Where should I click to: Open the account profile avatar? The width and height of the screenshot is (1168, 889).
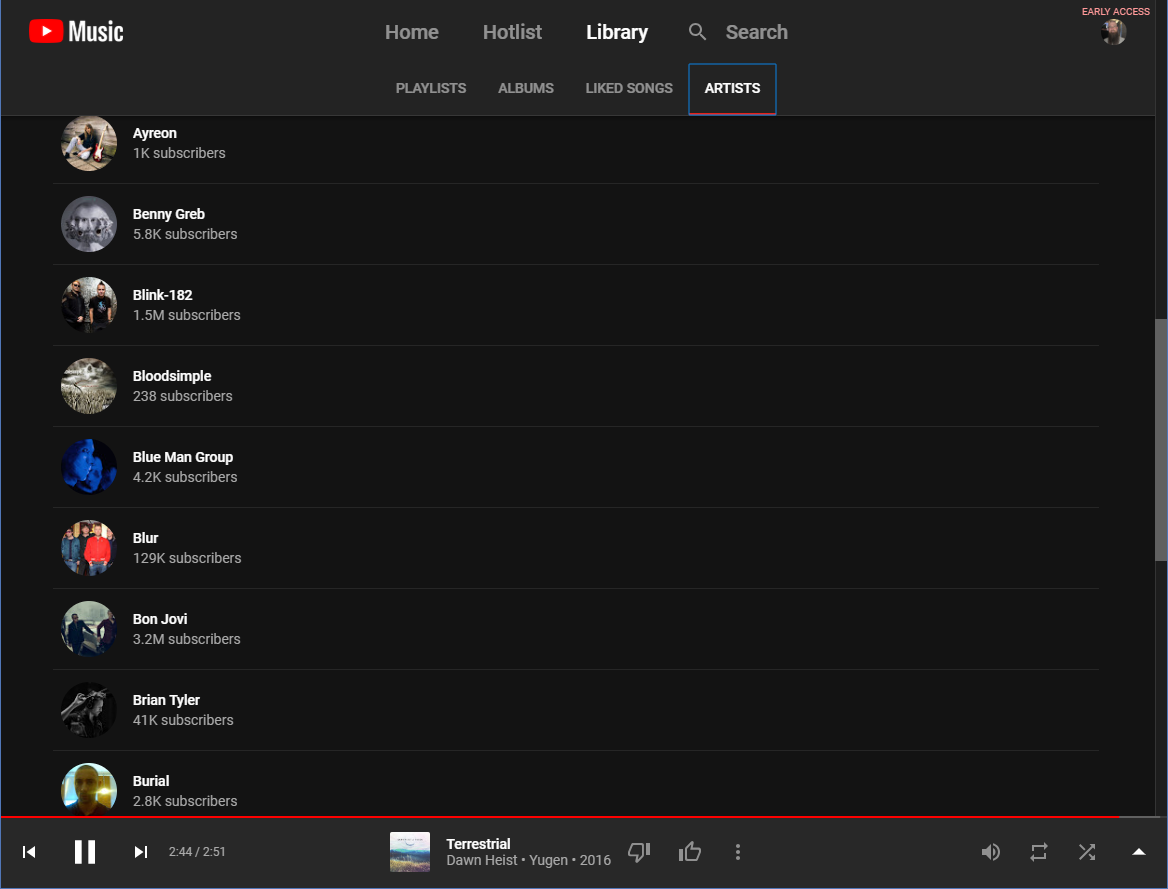click(1114, 32)
